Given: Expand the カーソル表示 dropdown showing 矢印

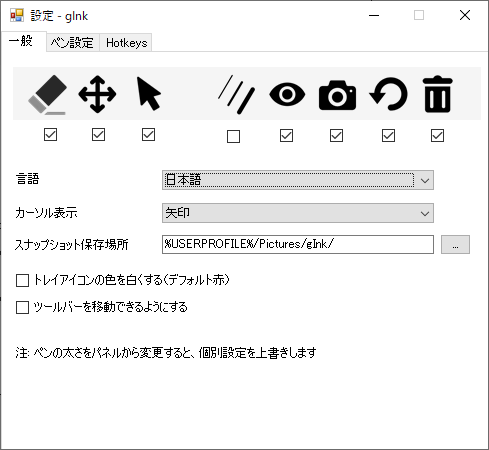Looking at the screenshot, I should [298, 213].
